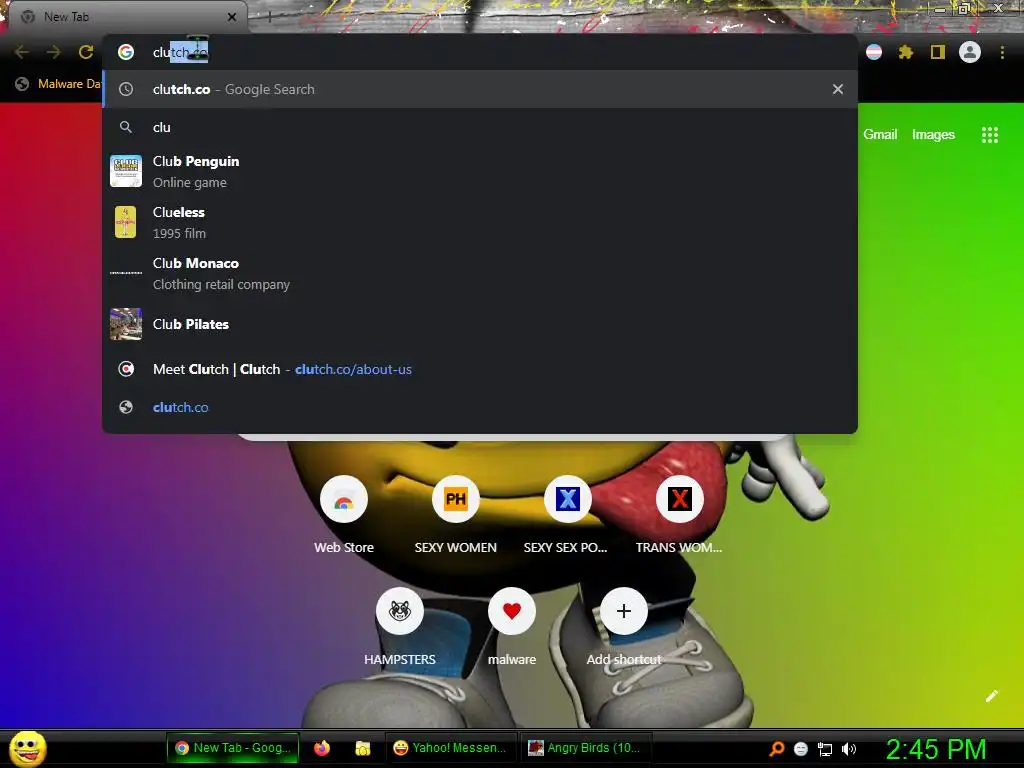Toggle the side panel icon

938,52
